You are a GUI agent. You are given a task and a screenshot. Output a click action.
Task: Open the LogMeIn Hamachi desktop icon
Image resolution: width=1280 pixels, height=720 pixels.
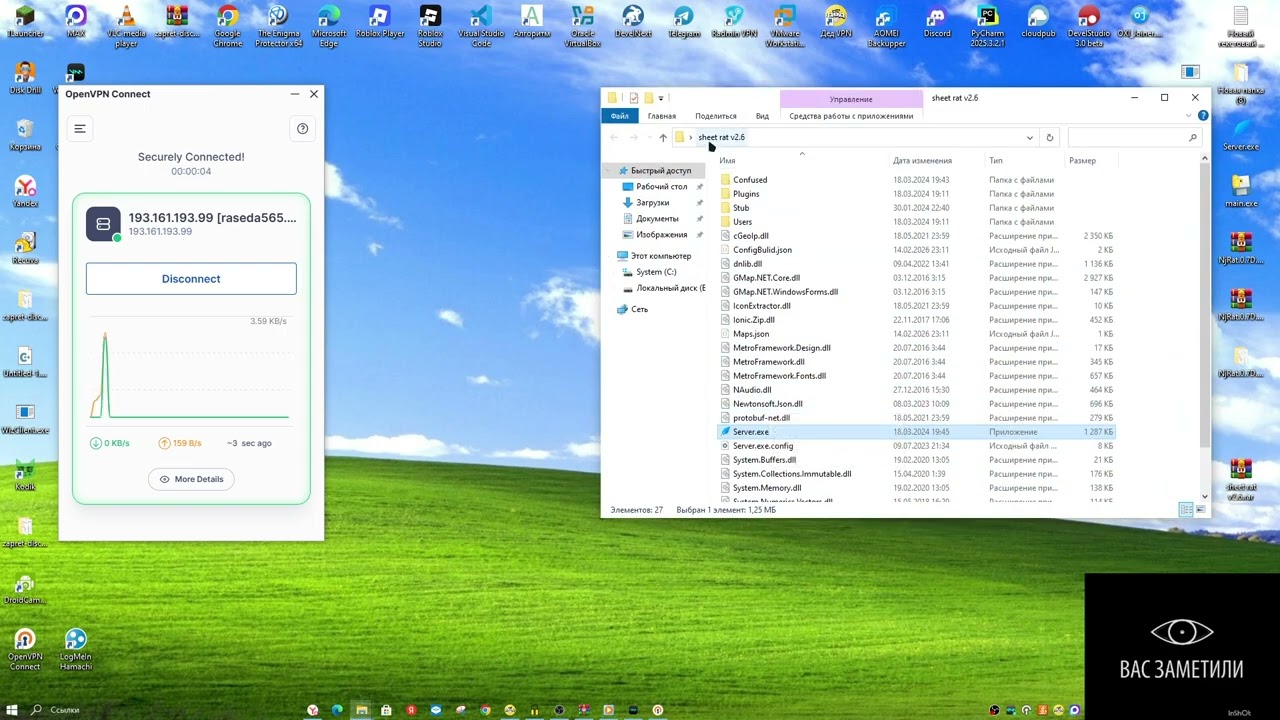tap(76, 650)
